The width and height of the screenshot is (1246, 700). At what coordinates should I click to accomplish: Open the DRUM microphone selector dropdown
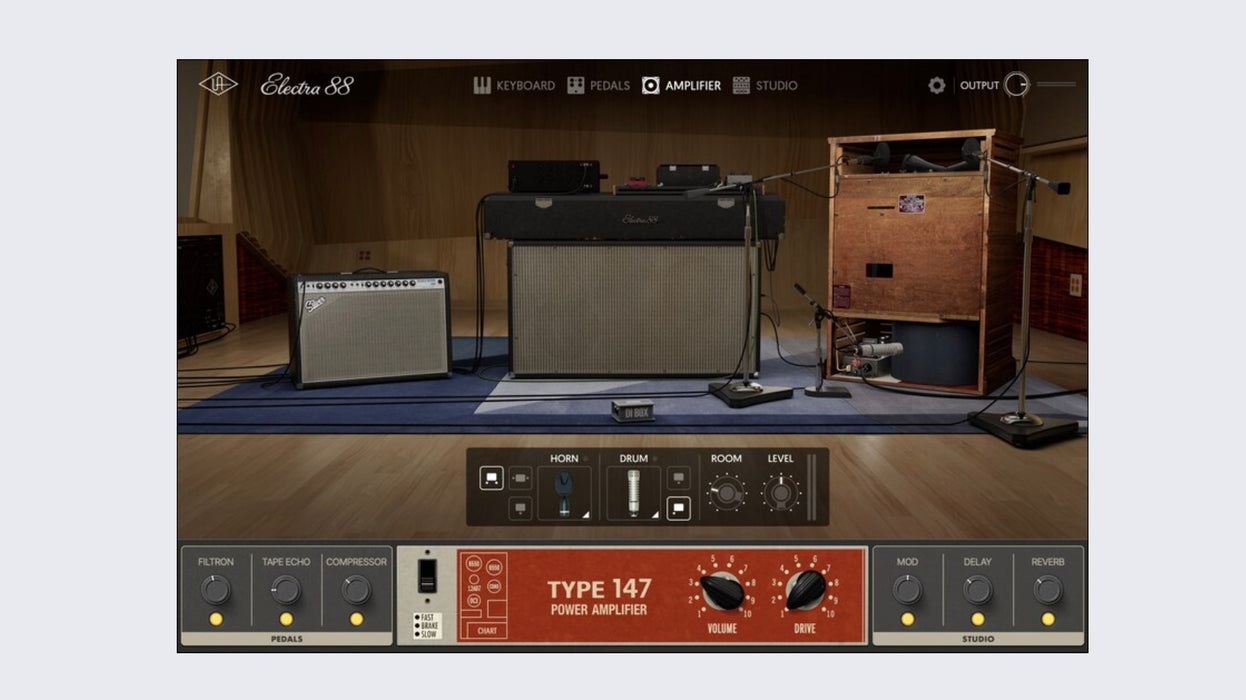pyautogui.click(x=634, y=493)
